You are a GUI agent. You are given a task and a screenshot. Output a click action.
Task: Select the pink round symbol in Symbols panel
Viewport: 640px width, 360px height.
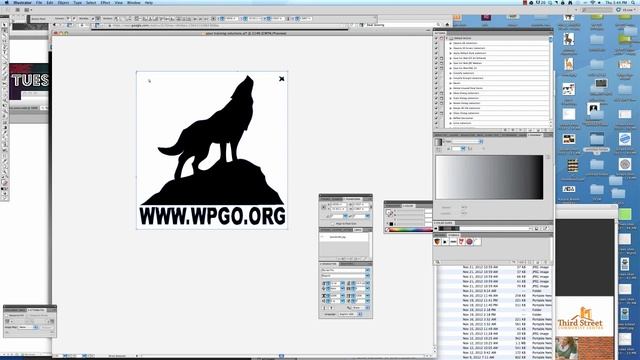point(469,242)
